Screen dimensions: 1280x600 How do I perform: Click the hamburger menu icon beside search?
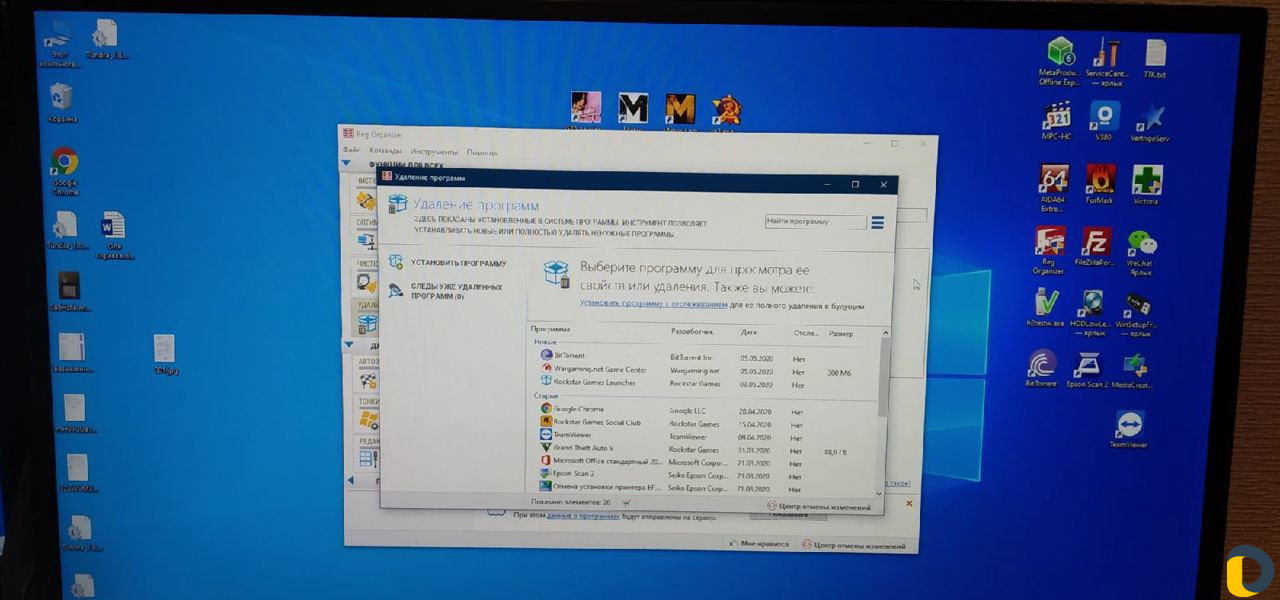(878, 223)
